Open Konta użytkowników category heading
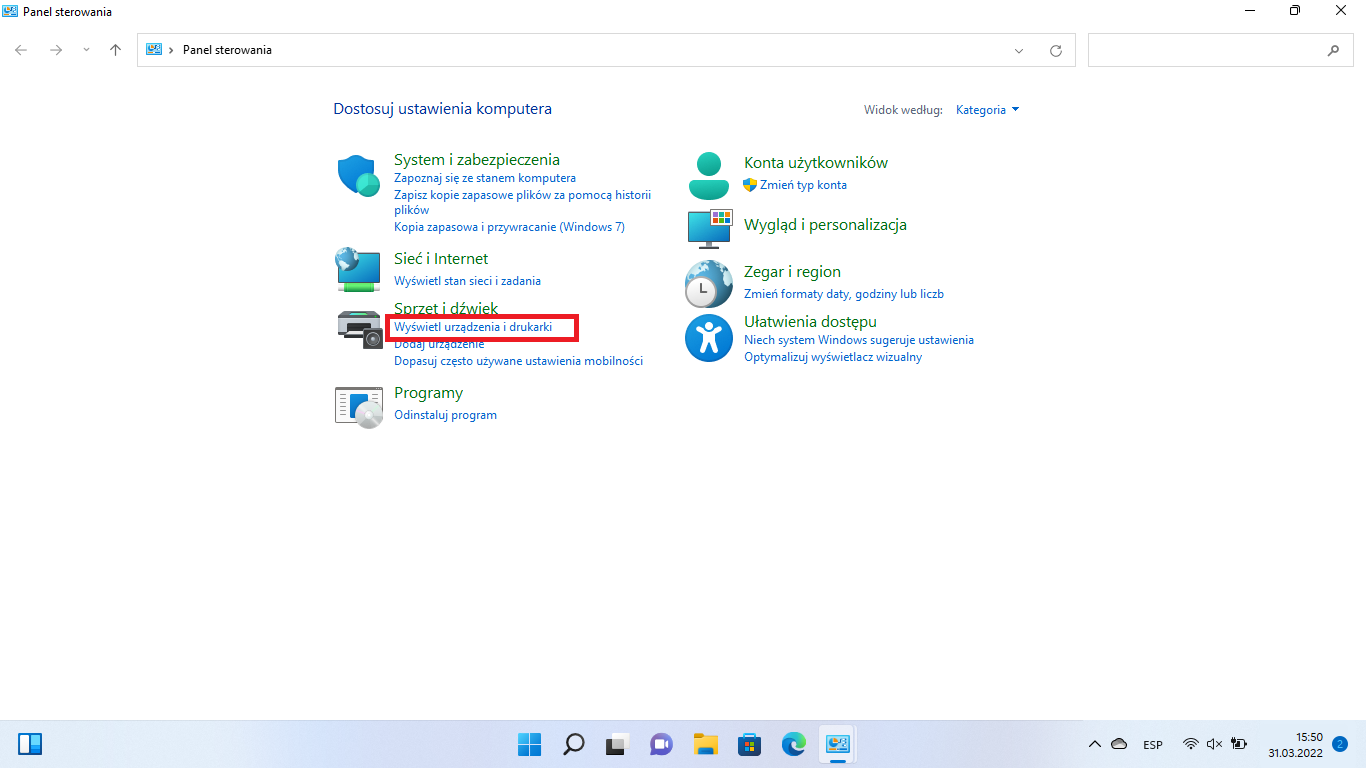The height and width of the screenshot is (768, 1366). coord(816,162)
